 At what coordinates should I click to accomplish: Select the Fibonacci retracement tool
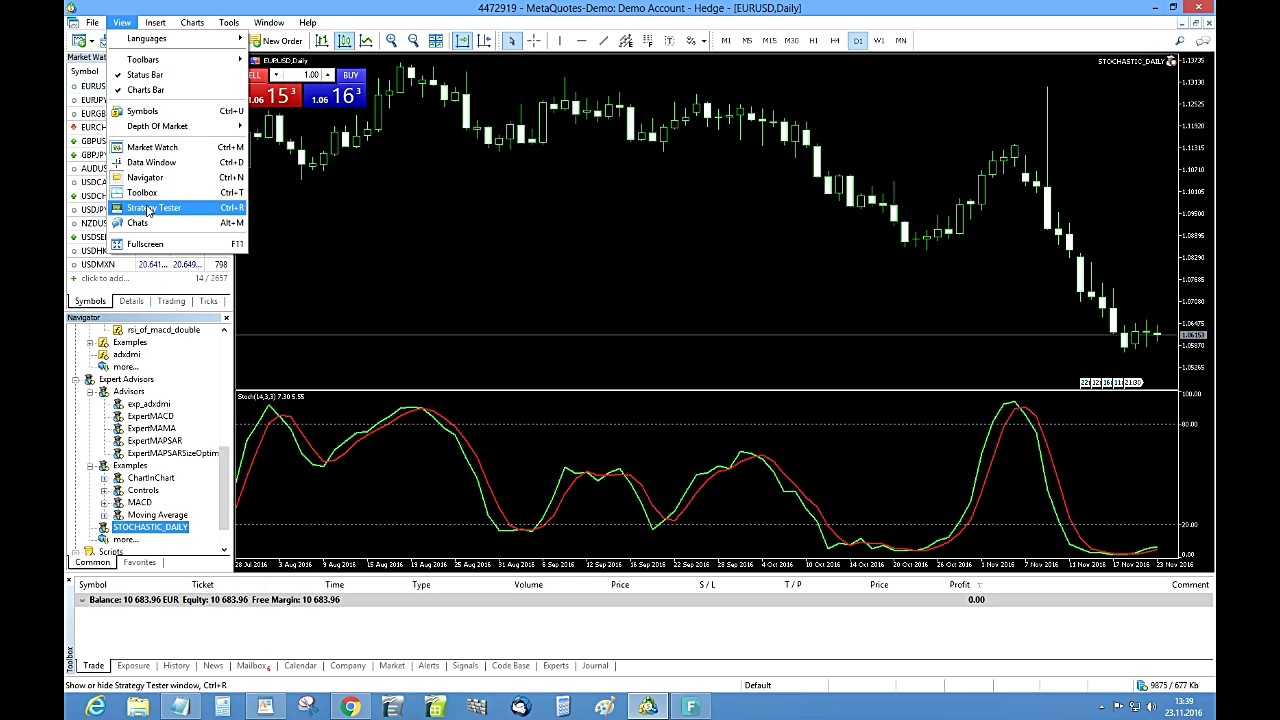tap(648, 41)
